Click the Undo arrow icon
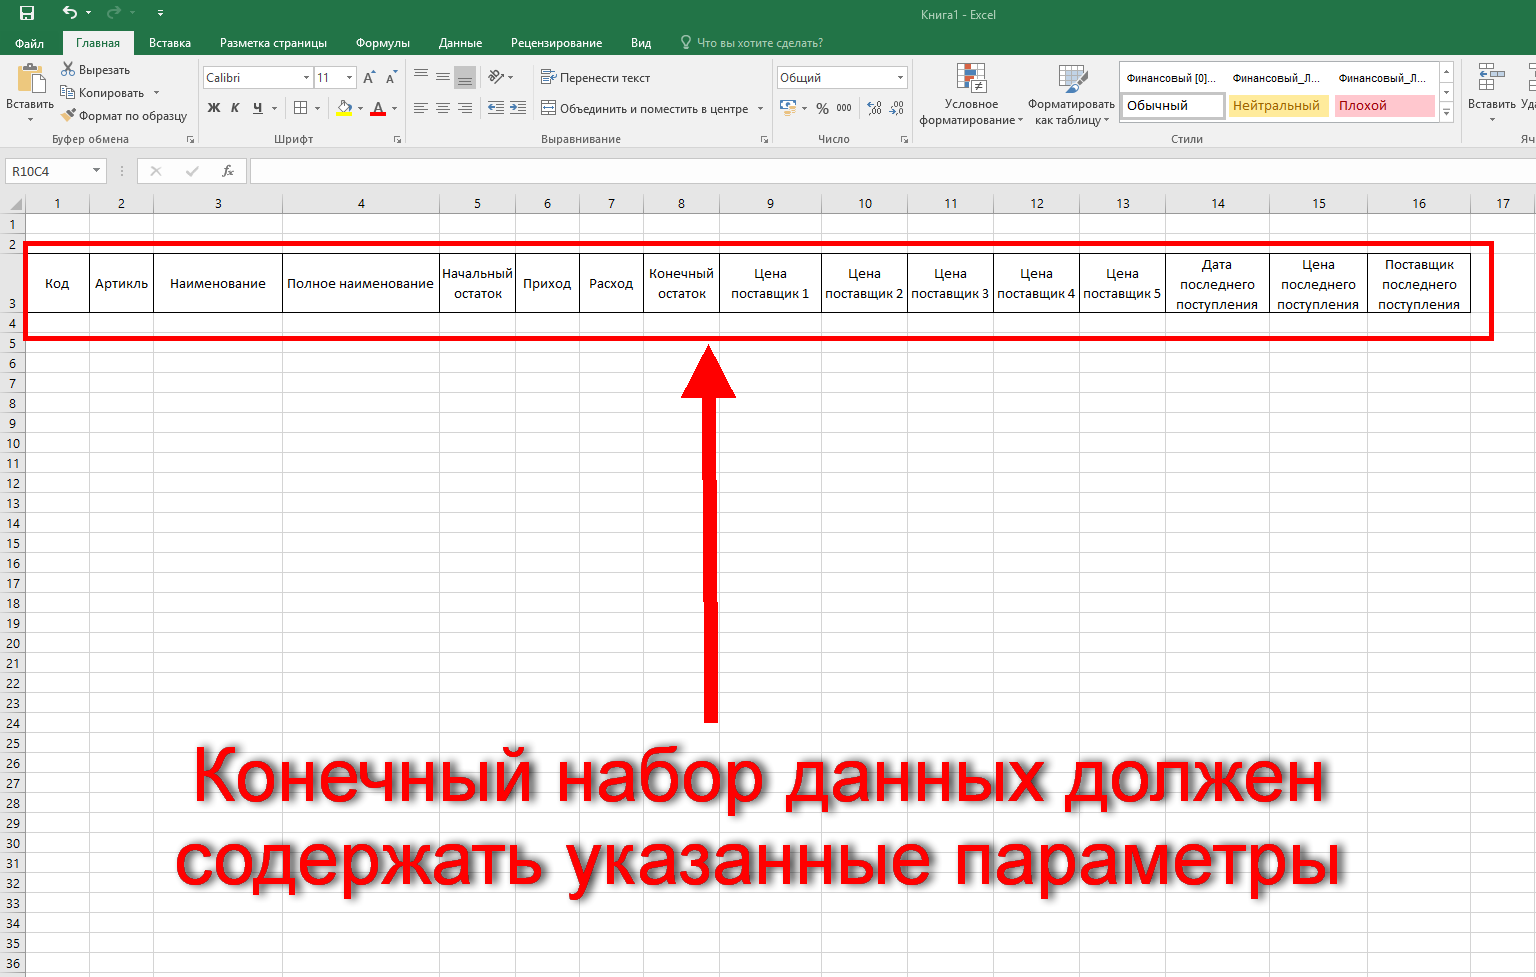The width and height of the screenshot is (1536, 977). 69,13
